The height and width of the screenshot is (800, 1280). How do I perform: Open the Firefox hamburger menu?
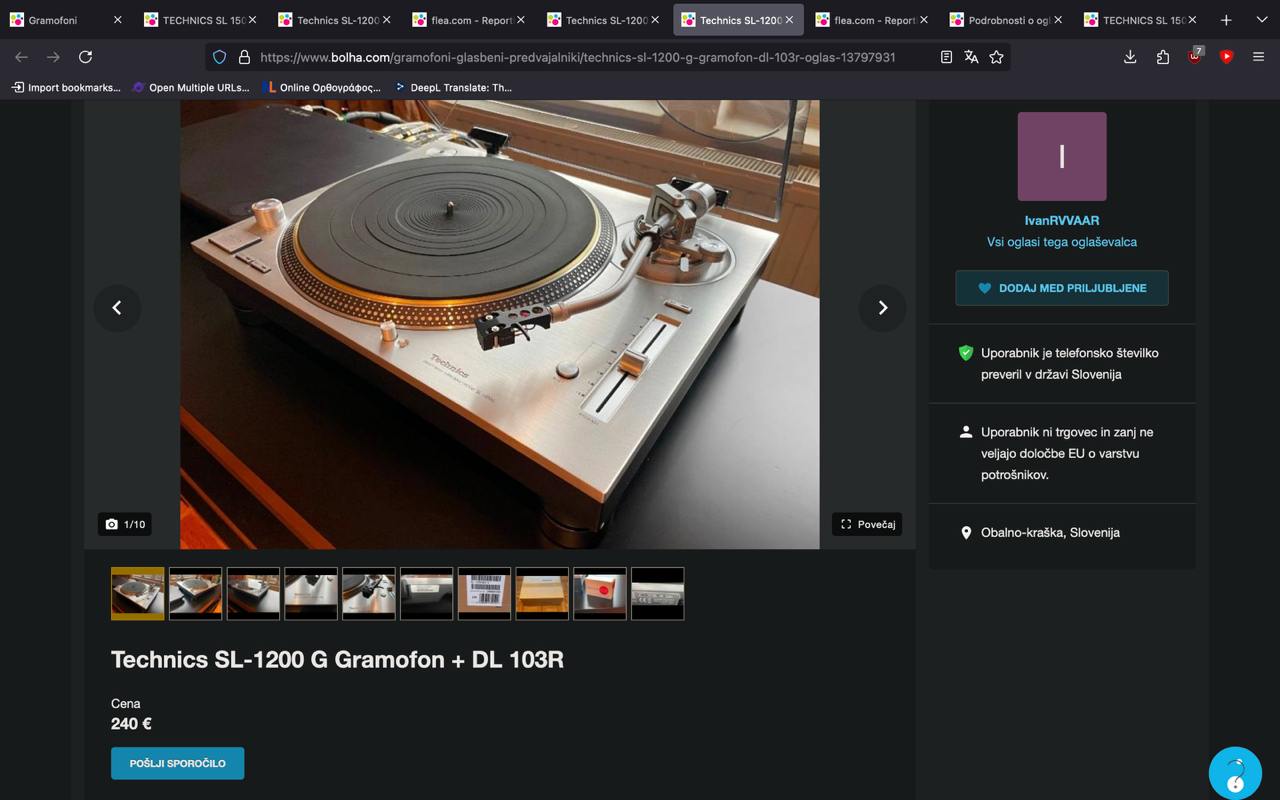(x=1258, y=57)
